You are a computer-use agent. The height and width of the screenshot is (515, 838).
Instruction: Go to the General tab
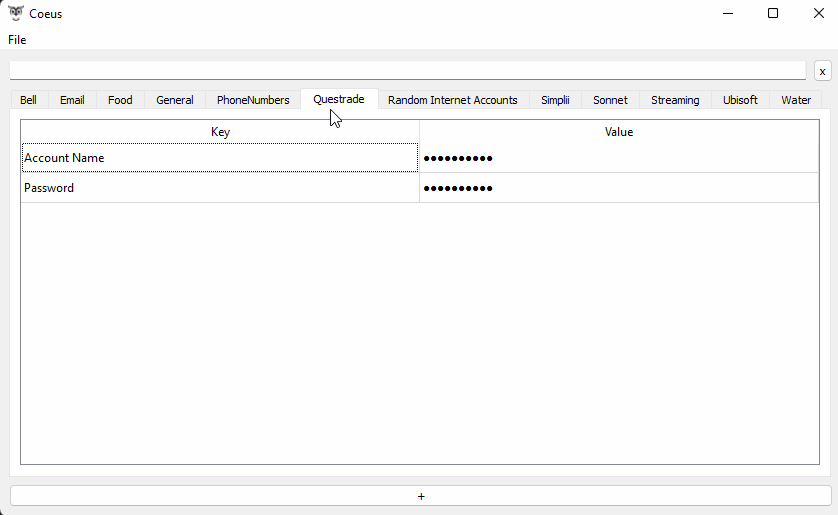(175, 100)
